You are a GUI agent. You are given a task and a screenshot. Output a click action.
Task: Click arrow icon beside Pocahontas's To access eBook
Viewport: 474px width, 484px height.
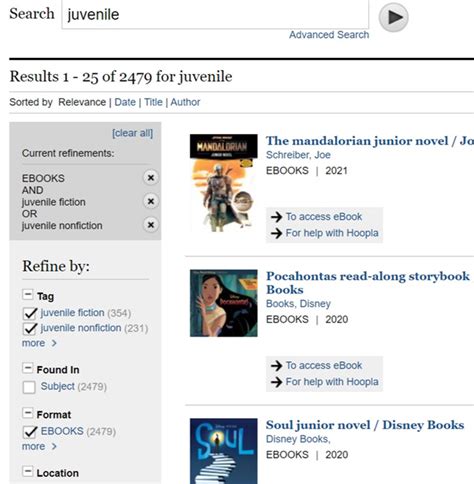pyautogui.click(x=276, y=366)
